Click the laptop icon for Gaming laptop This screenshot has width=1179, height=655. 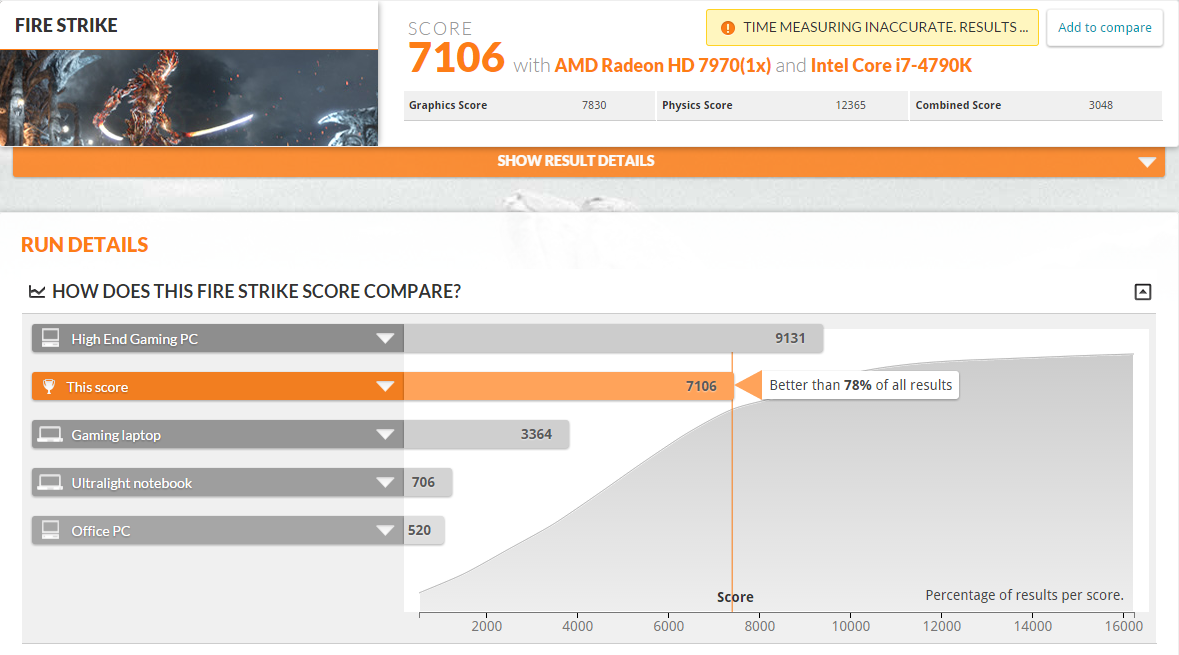[50, 435]
